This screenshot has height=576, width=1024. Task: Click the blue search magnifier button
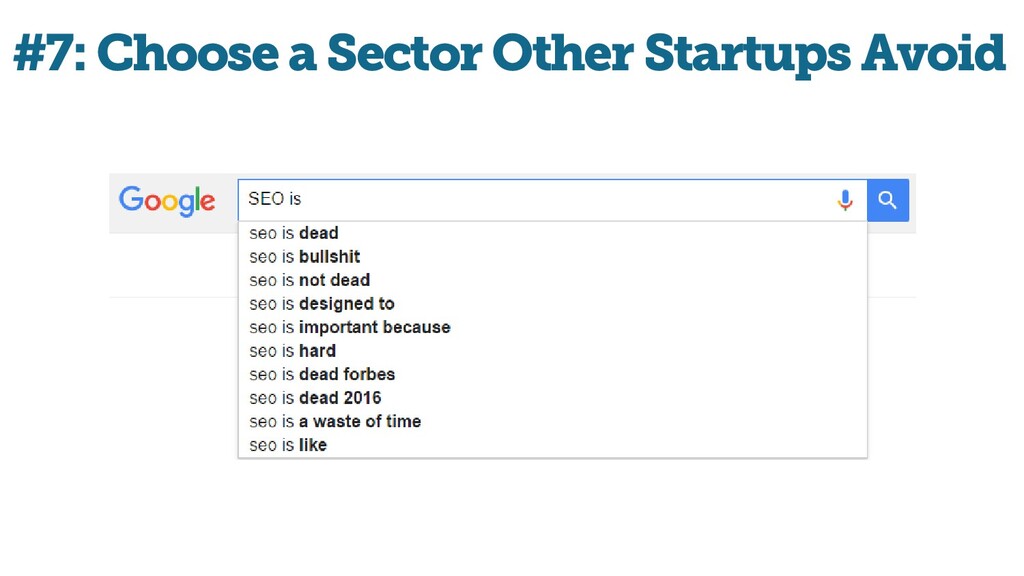(x=888, y=200)
